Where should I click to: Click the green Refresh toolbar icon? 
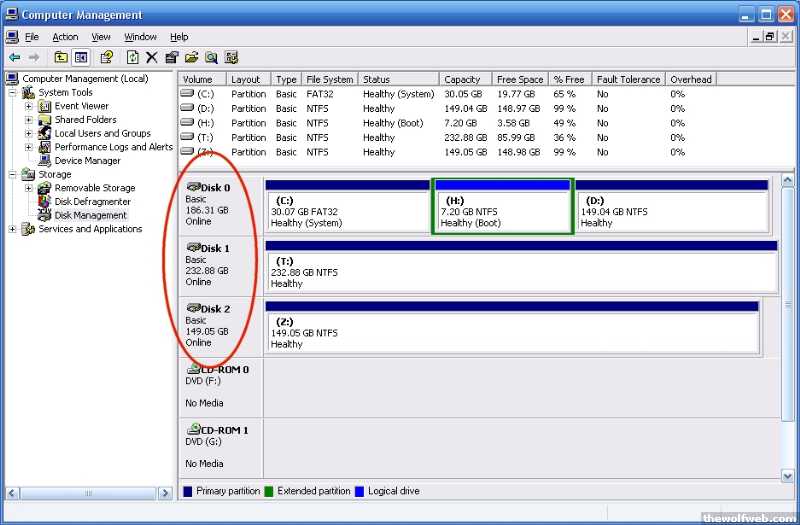(x=132, y=57)
